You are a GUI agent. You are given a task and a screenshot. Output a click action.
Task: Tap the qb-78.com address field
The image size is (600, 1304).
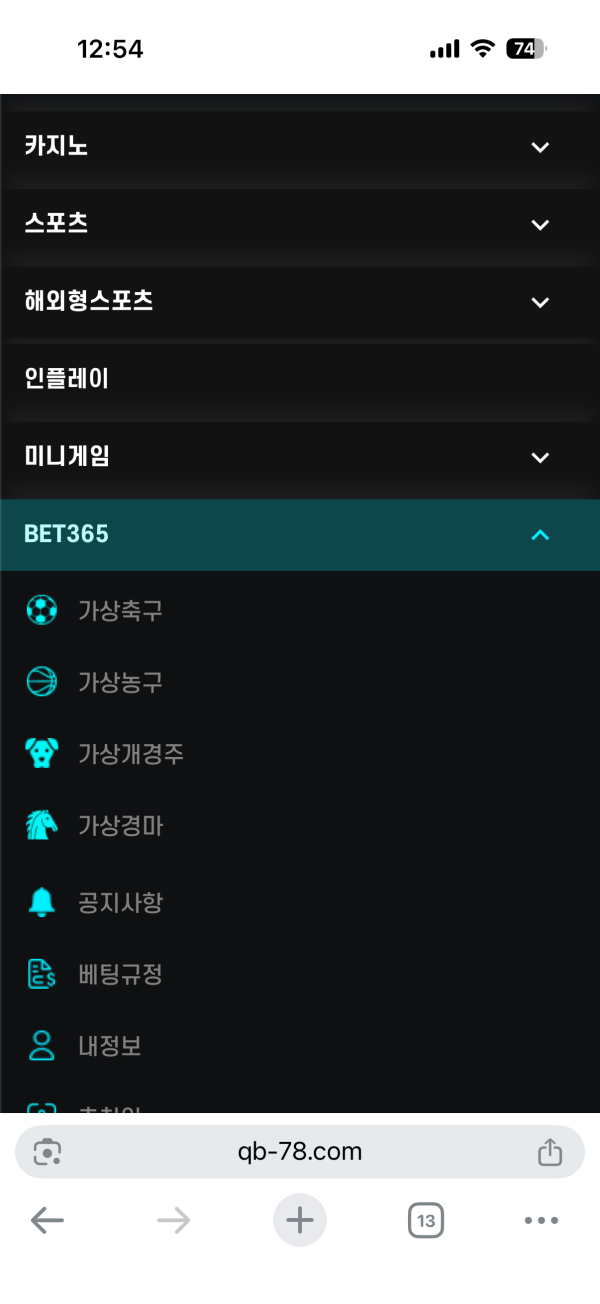[300, 1152]
